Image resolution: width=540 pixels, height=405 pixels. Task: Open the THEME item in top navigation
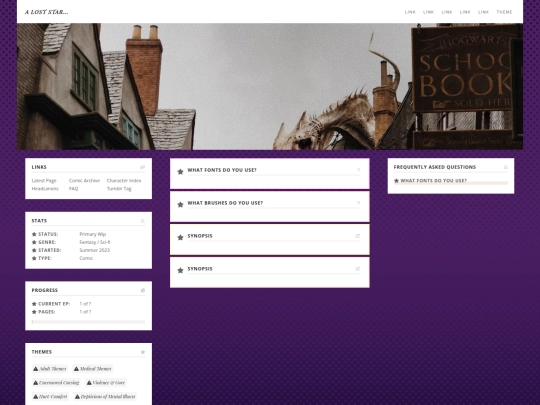[x=504, y=12]
